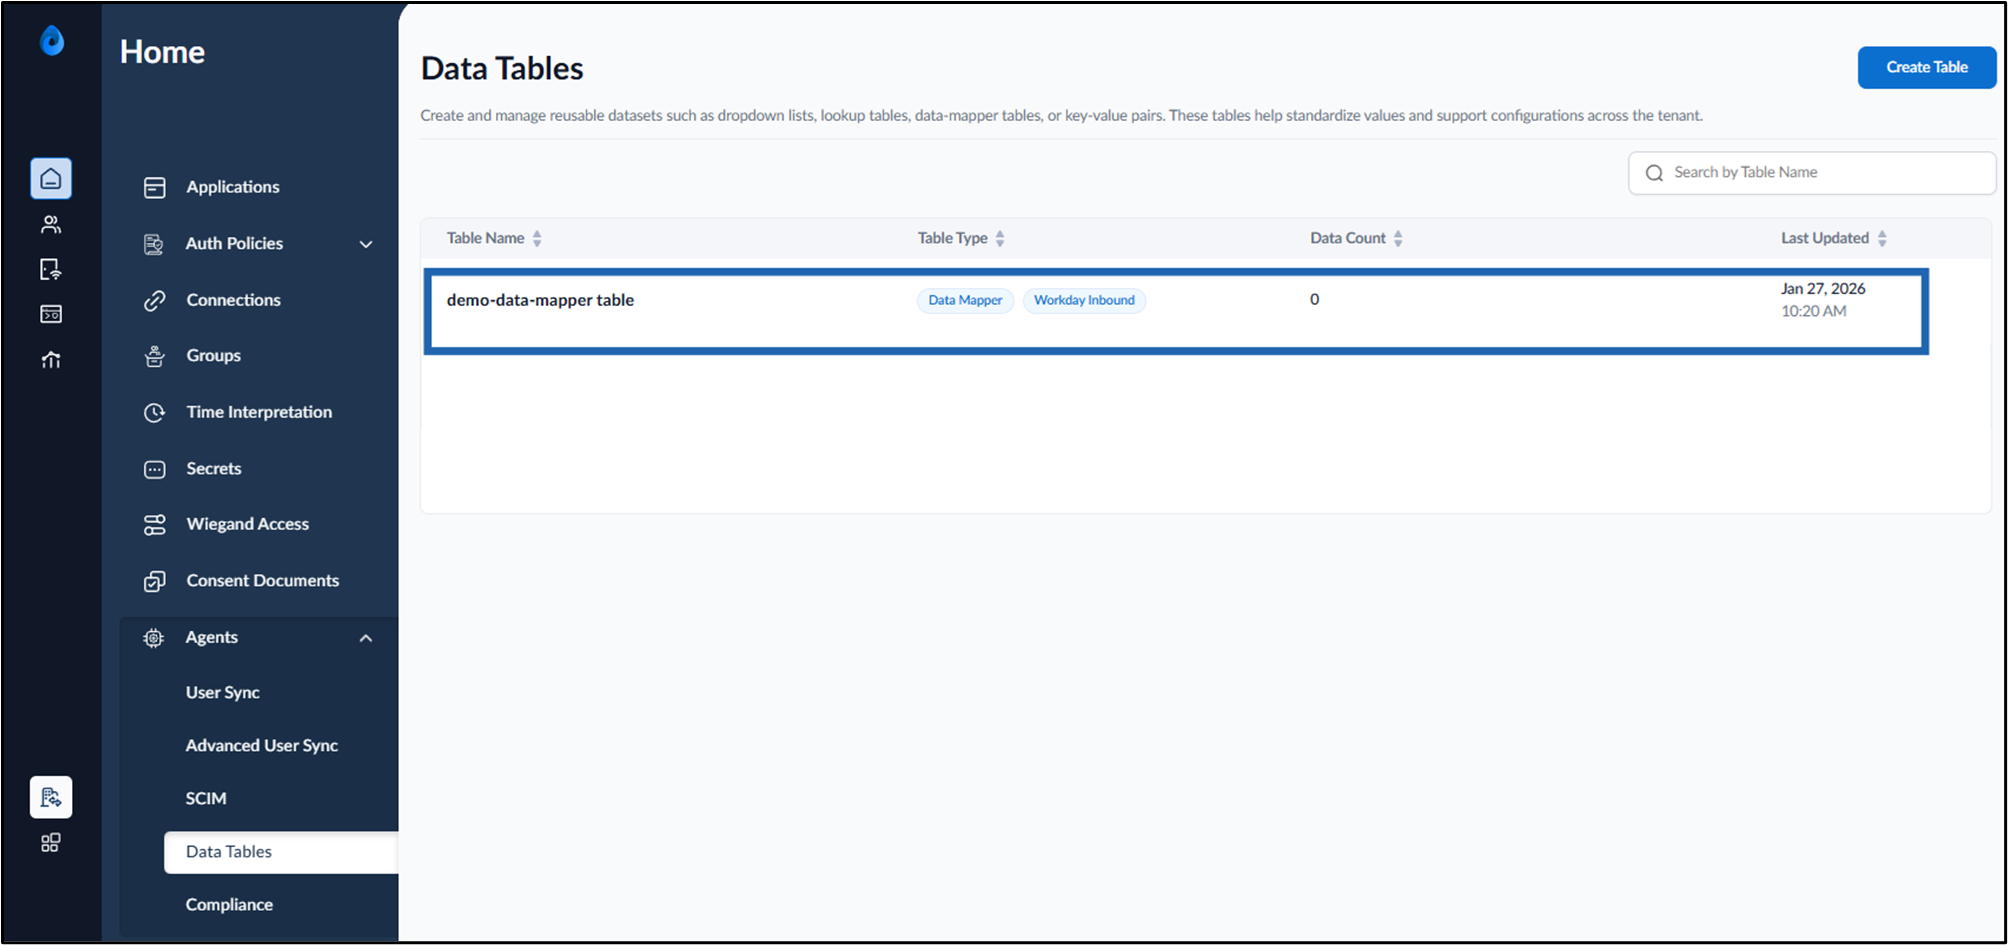Image resolution: width=2008 pixels, height=945 pixels.
Task: Click the Data Mapper tag
Action: pos(965,300)
